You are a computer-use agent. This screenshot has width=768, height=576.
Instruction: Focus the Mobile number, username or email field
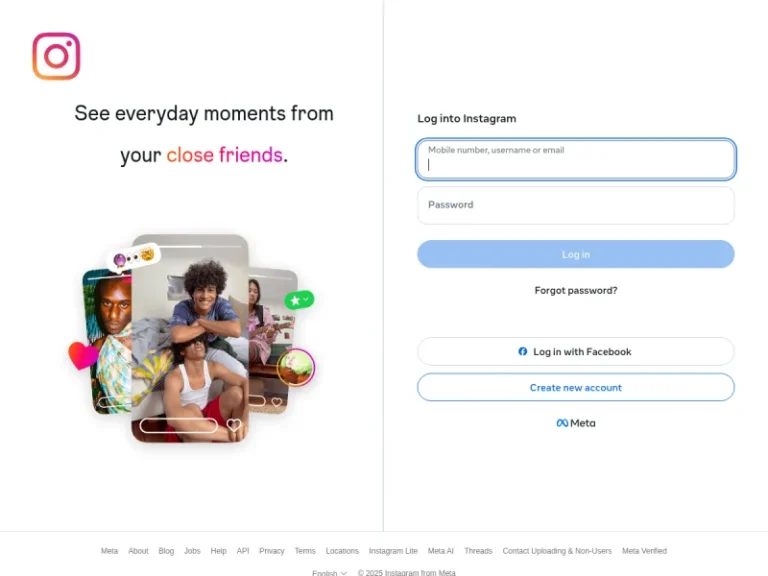(576, 159)
